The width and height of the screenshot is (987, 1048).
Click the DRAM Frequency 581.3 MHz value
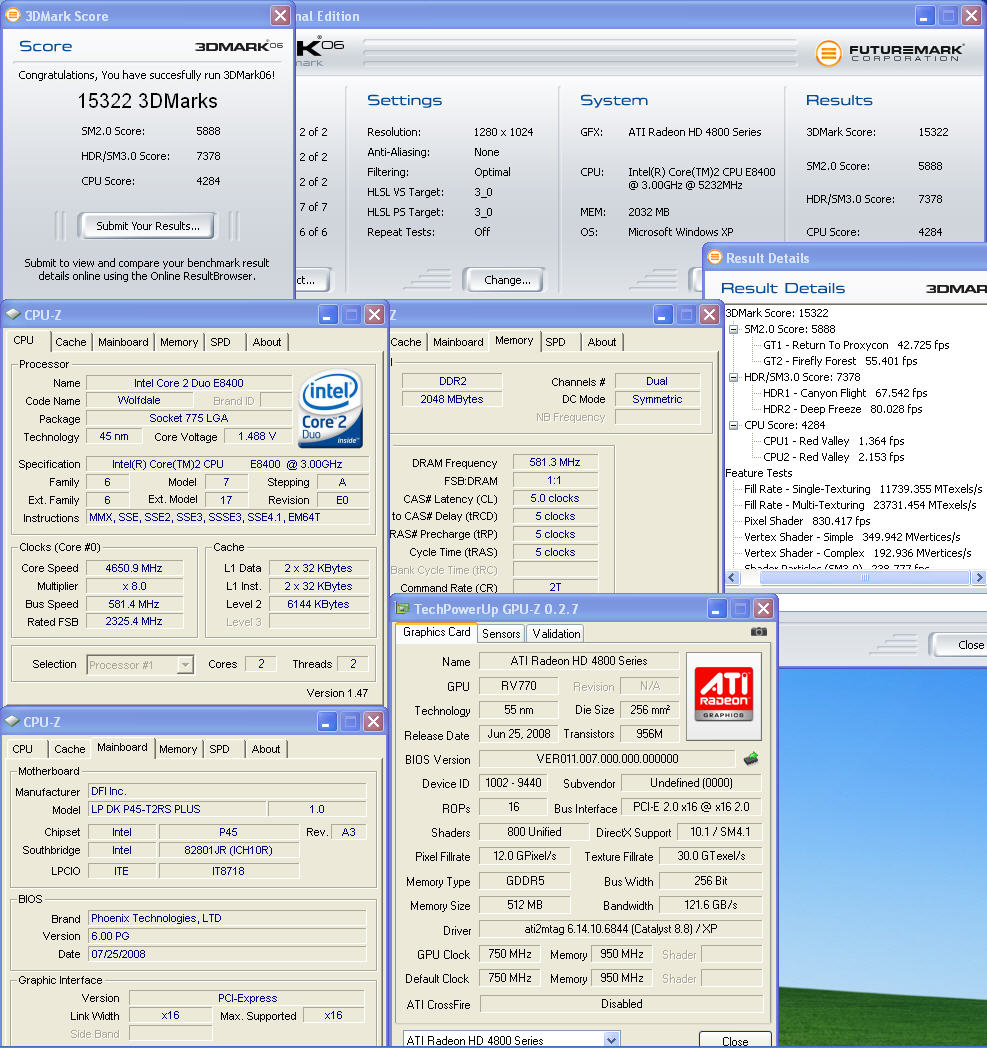[x=555, y=463]
